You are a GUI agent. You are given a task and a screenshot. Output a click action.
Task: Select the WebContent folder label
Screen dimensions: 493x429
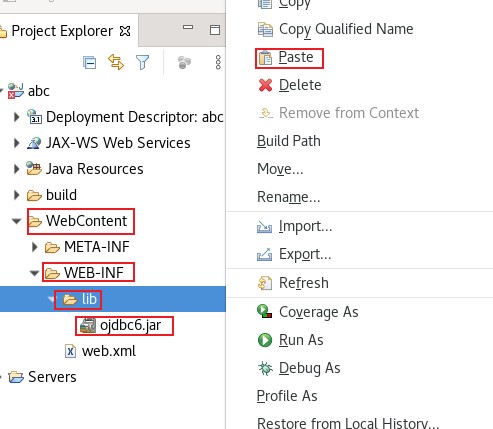click(86, 221)
